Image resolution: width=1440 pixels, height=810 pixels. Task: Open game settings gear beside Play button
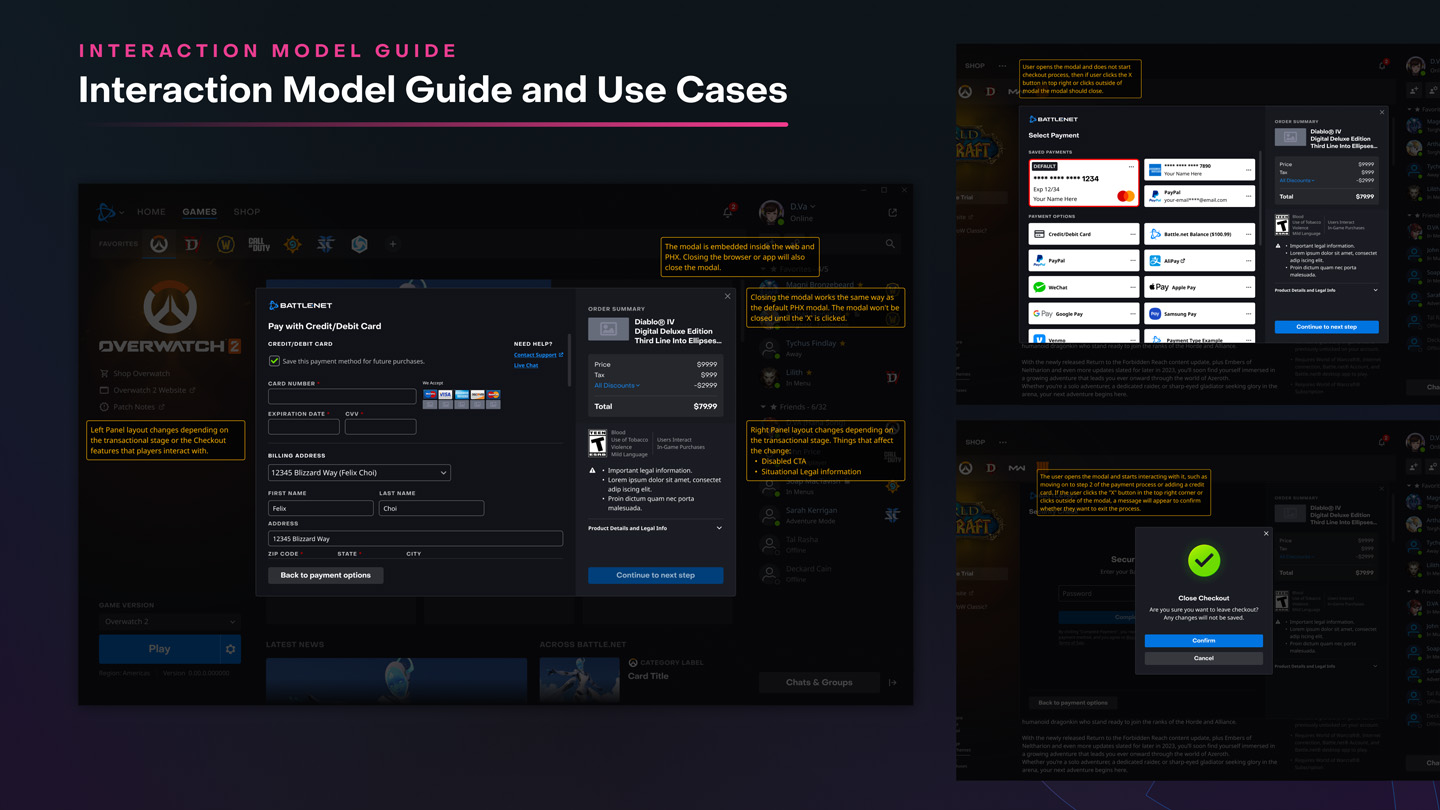[231, 649]
